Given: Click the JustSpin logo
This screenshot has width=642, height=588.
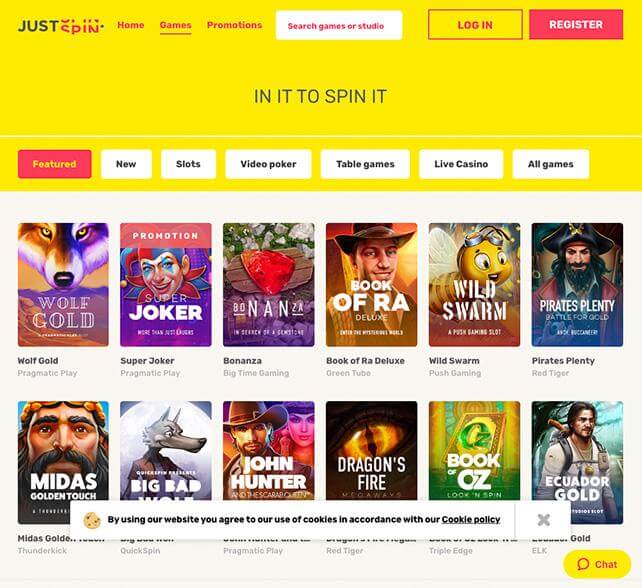Looking at the screenshot, I should [x=61, y=26].
